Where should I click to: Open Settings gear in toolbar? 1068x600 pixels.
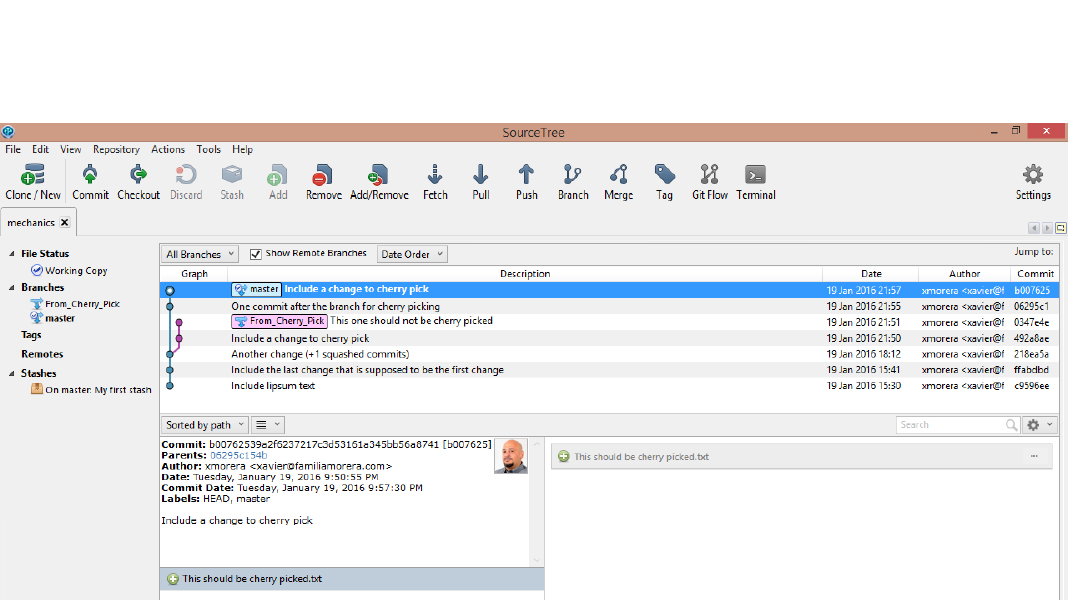1033,182
